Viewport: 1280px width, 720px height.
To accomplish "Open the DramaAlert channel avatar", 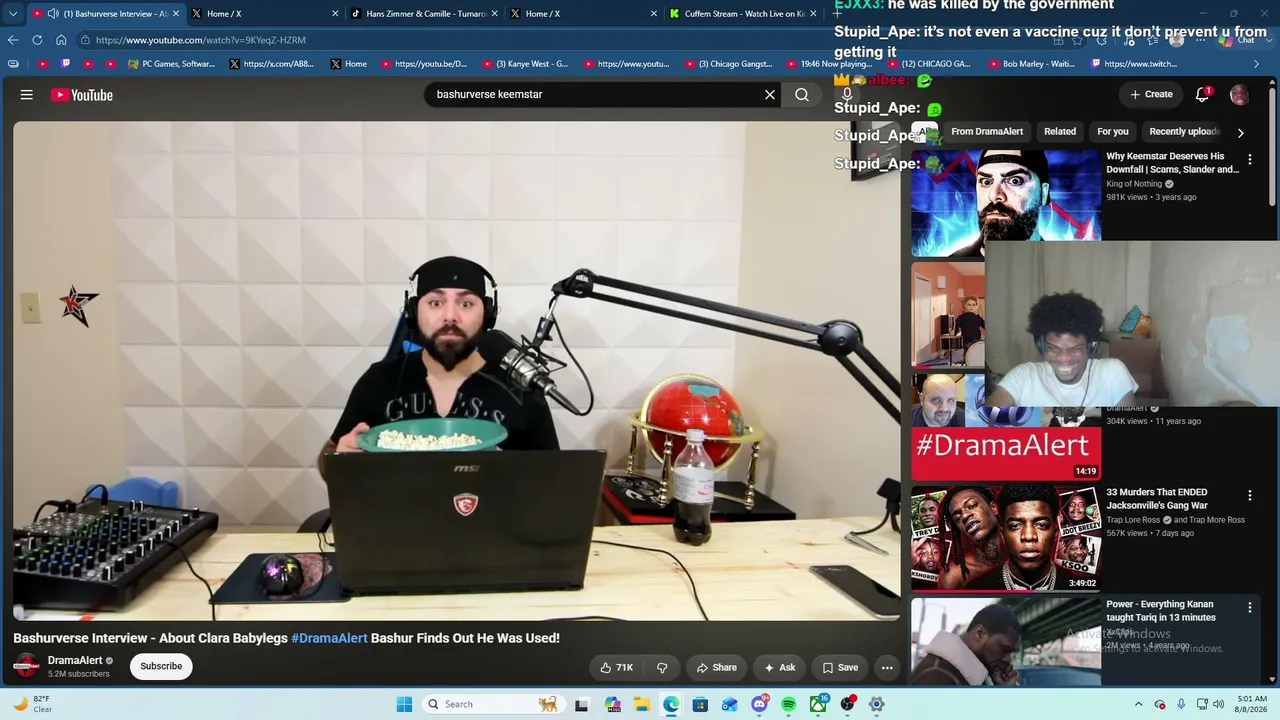I will coord(27,666).
